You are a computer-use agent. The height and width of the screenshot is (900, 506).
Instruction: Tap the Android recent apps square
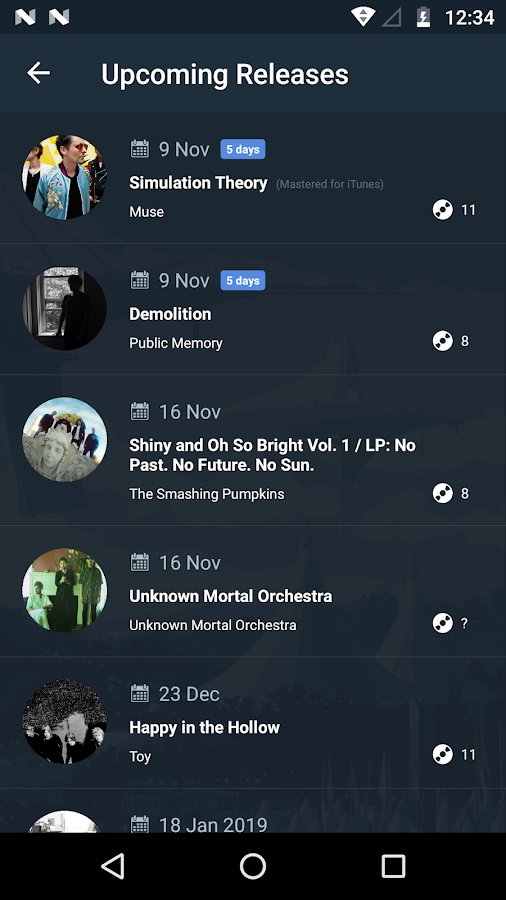(394, 866)
